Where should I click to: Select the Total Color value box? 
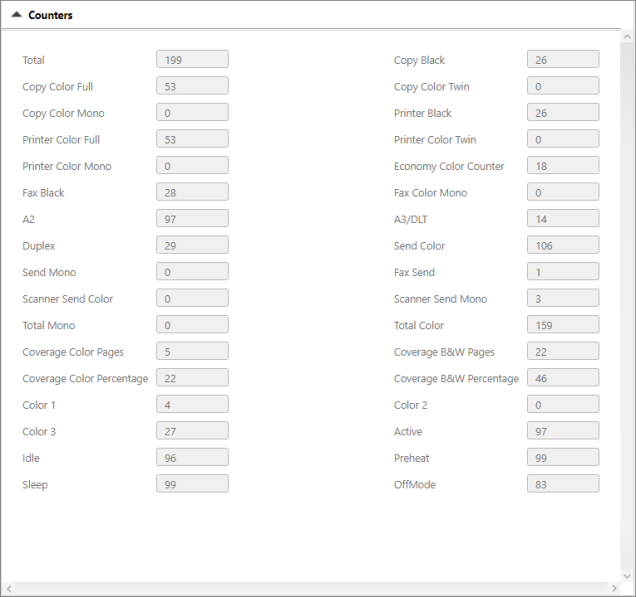[563, 325]
